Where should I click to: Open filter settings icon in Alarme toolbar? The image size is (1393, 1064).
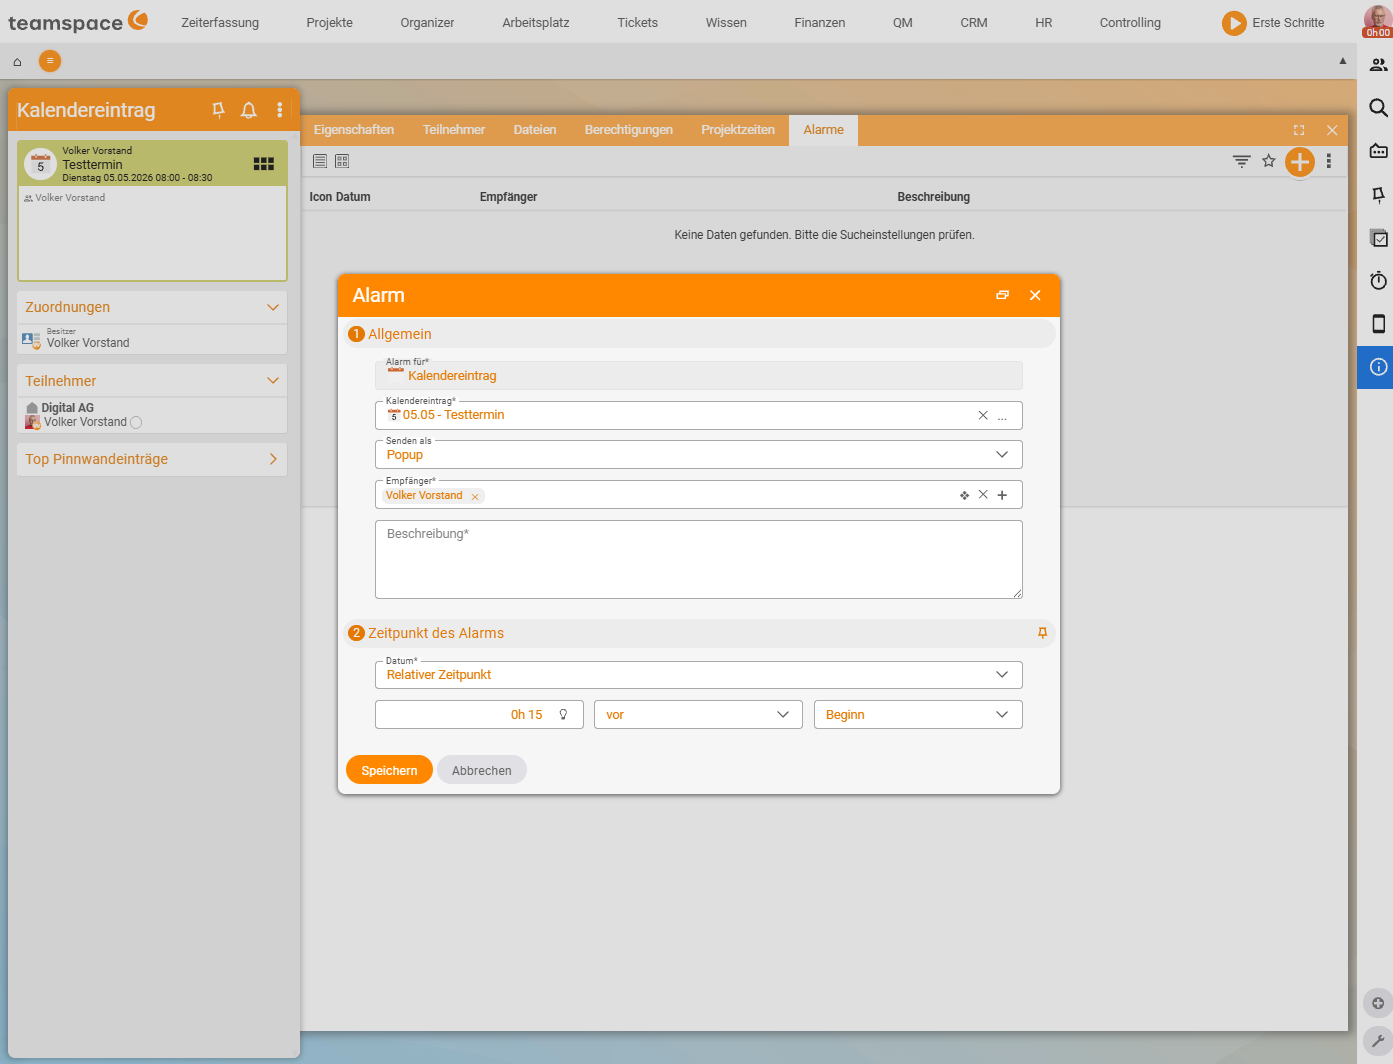point(1242,161)
